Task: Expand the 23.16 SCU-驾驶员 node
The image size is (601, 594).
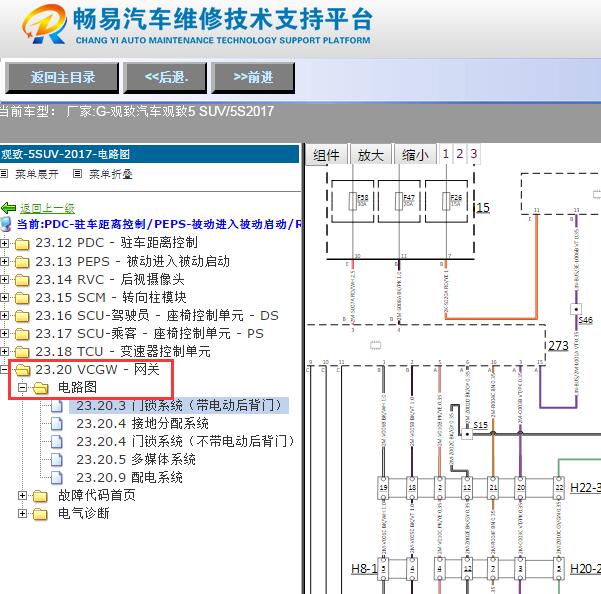Action: 4,315
